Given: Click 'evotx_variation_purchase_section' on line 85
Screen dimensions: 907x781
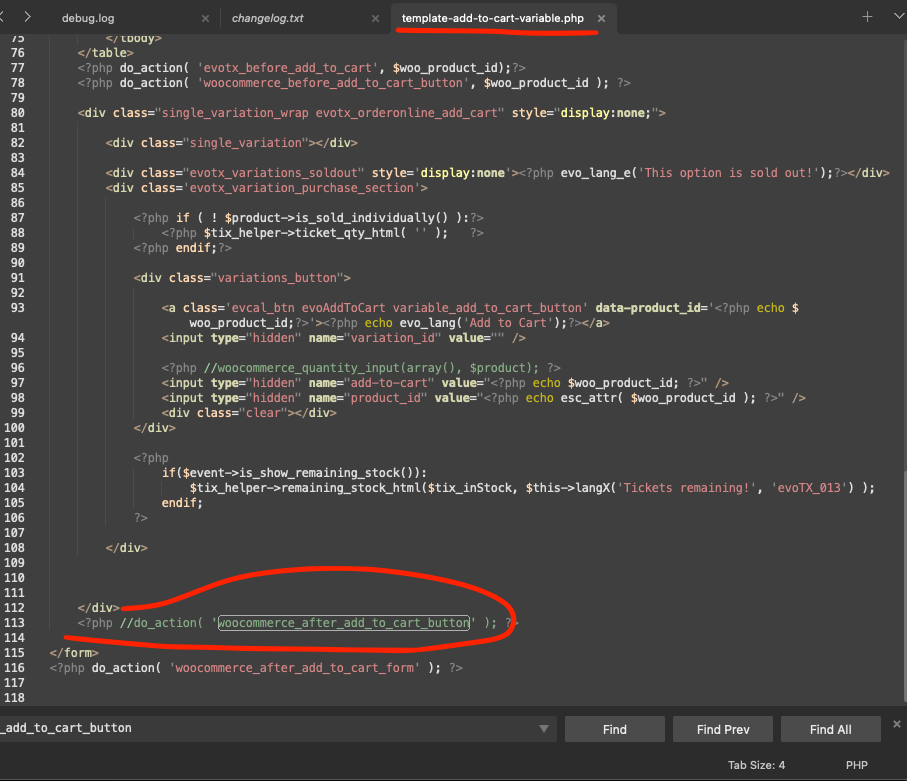Looking at the screenshot, I should (x=302, y=188).
